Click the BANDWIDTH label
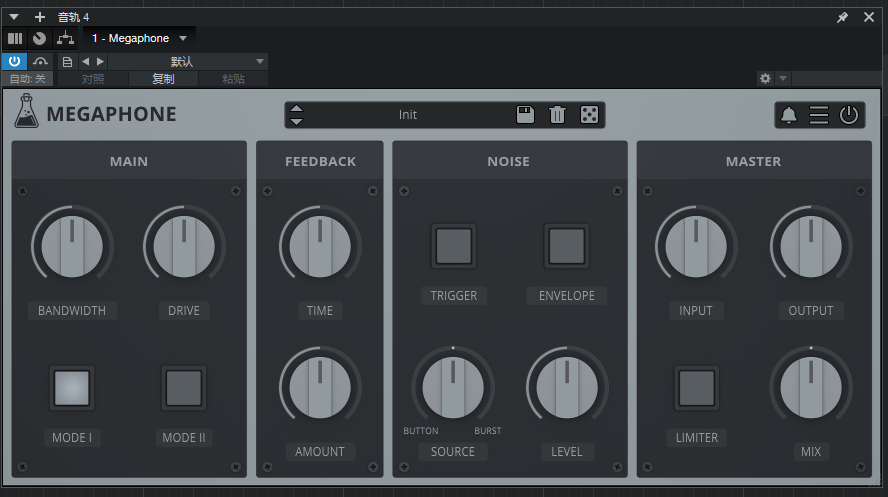 pos(72,310)
